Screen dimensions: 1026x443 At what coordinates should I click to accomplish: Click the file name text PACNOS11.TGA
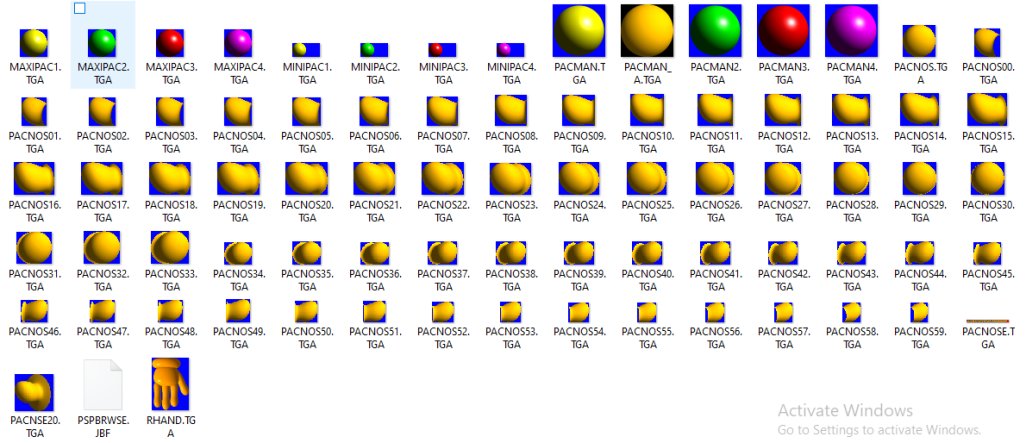click(x=716, y=143)
